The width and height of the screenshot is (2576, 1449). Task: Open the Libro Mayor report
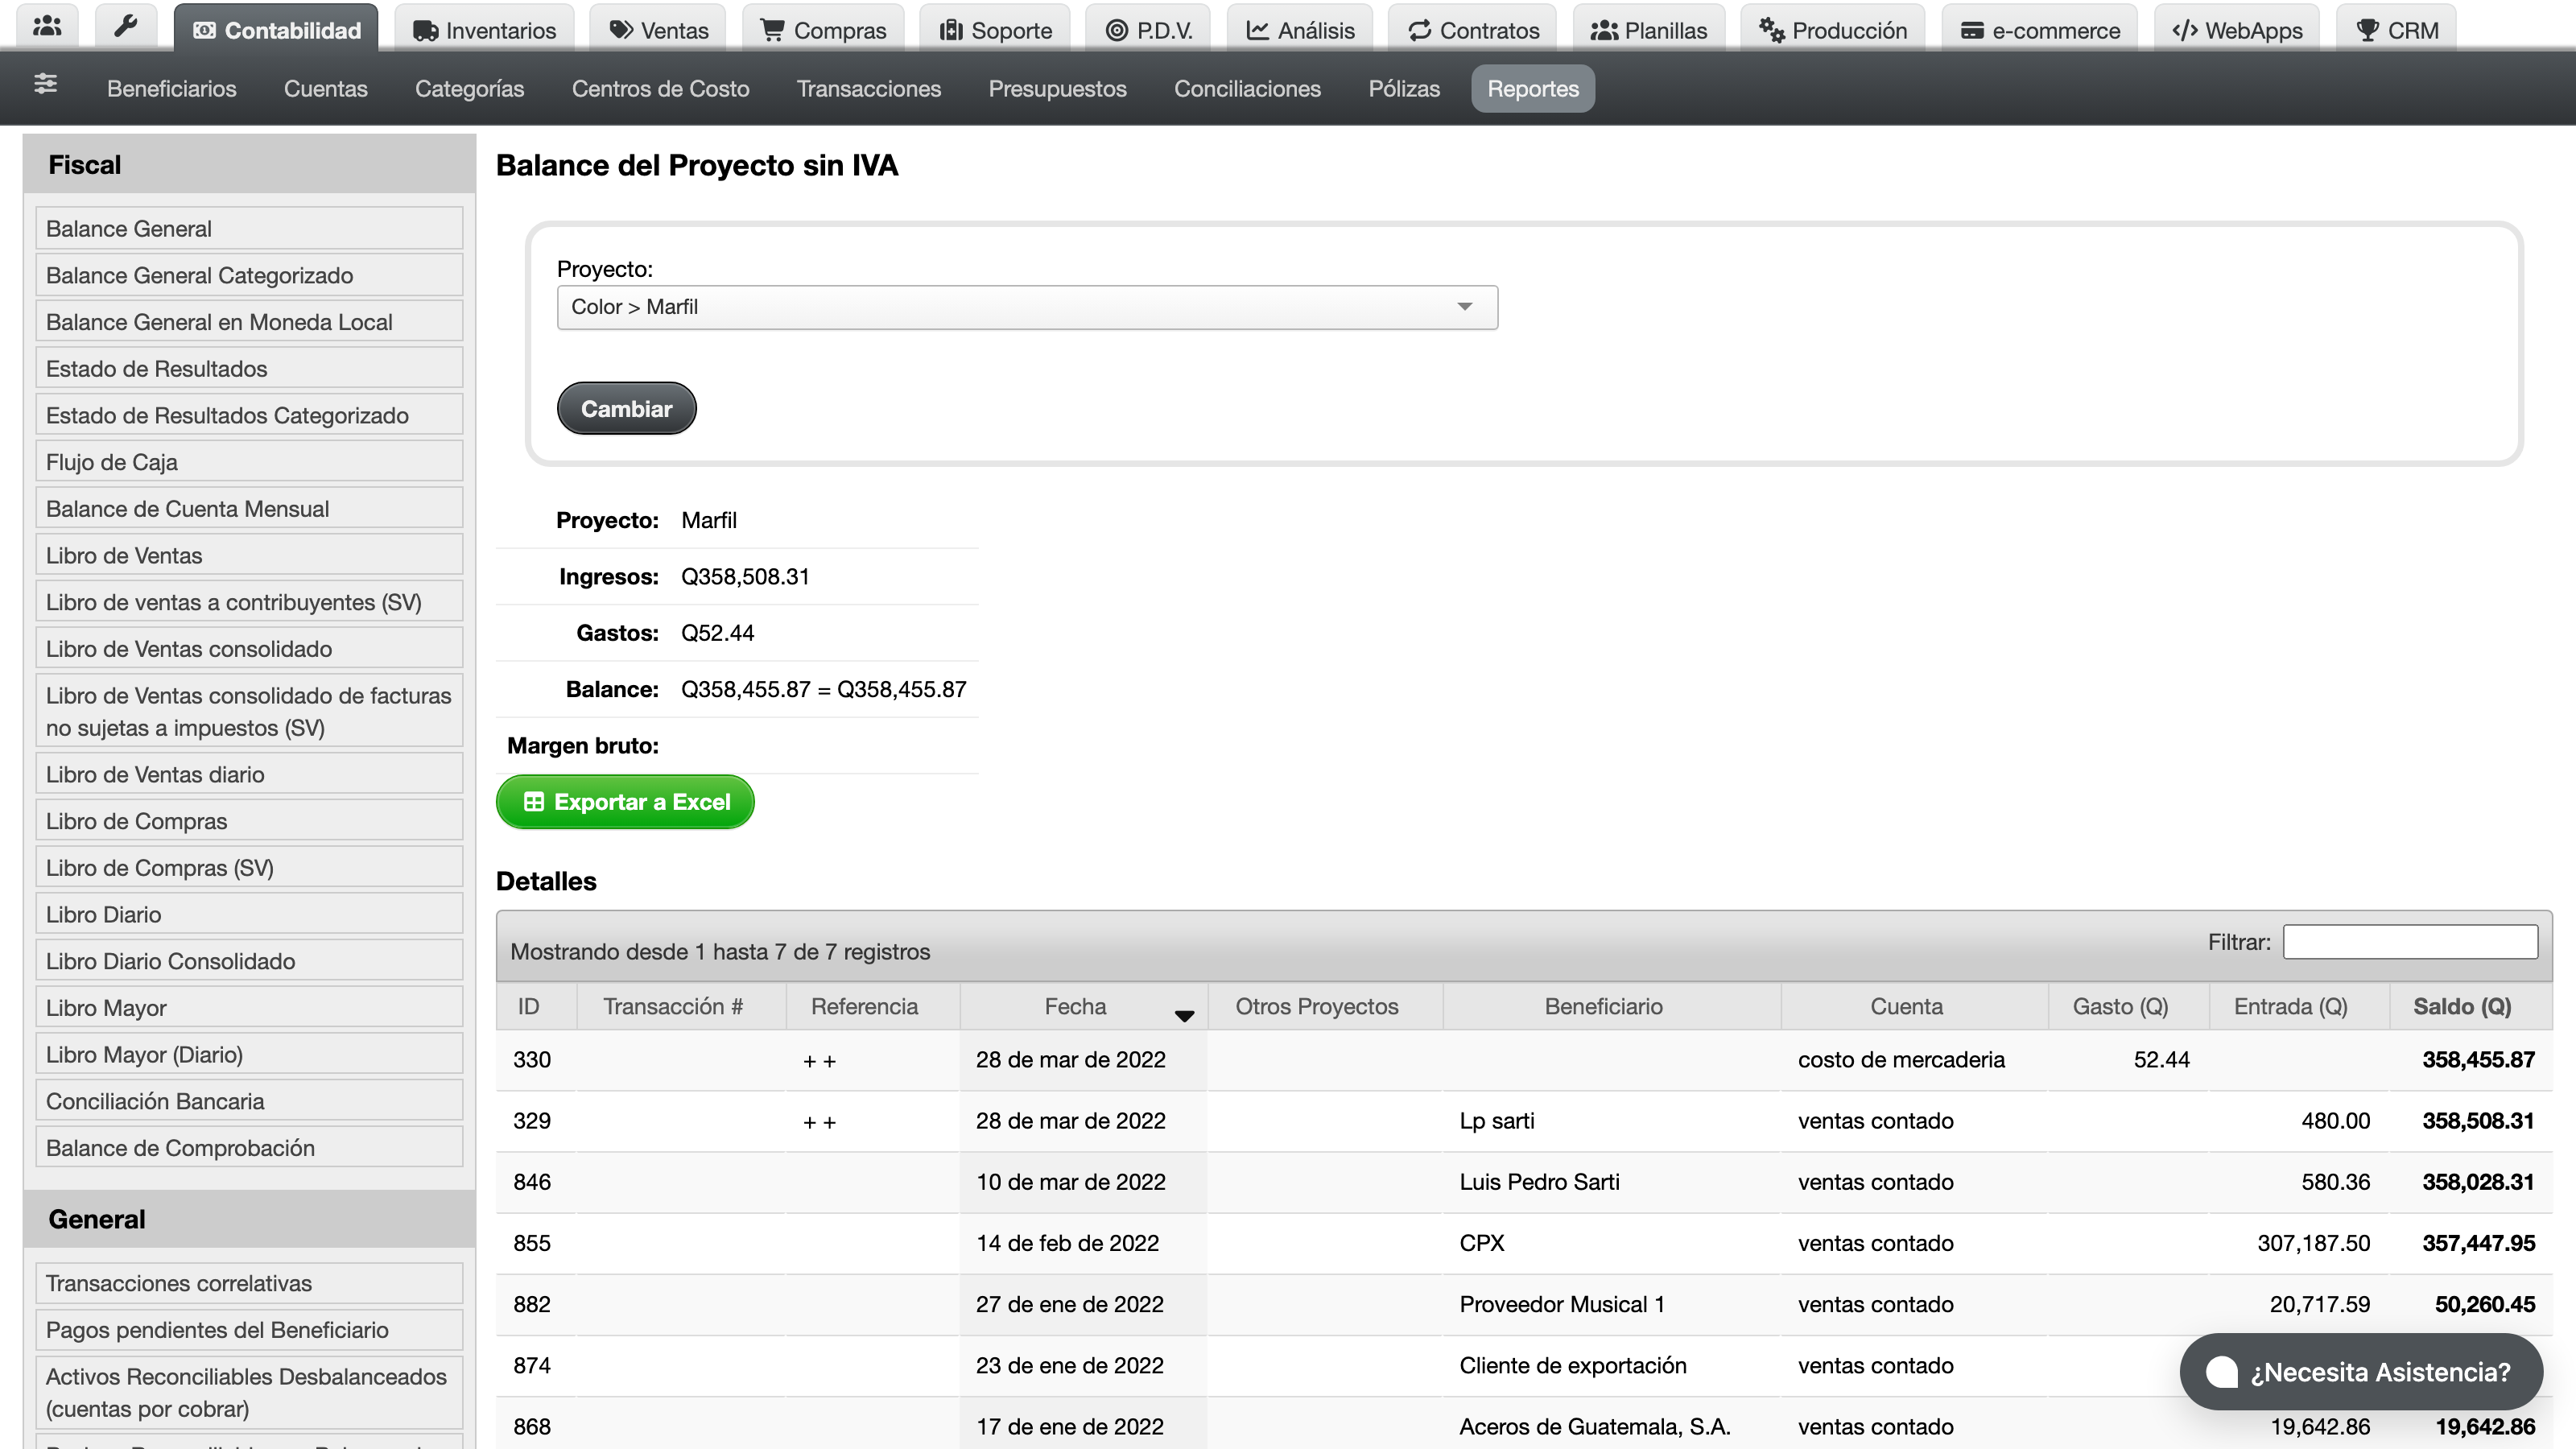(249, 1008)
